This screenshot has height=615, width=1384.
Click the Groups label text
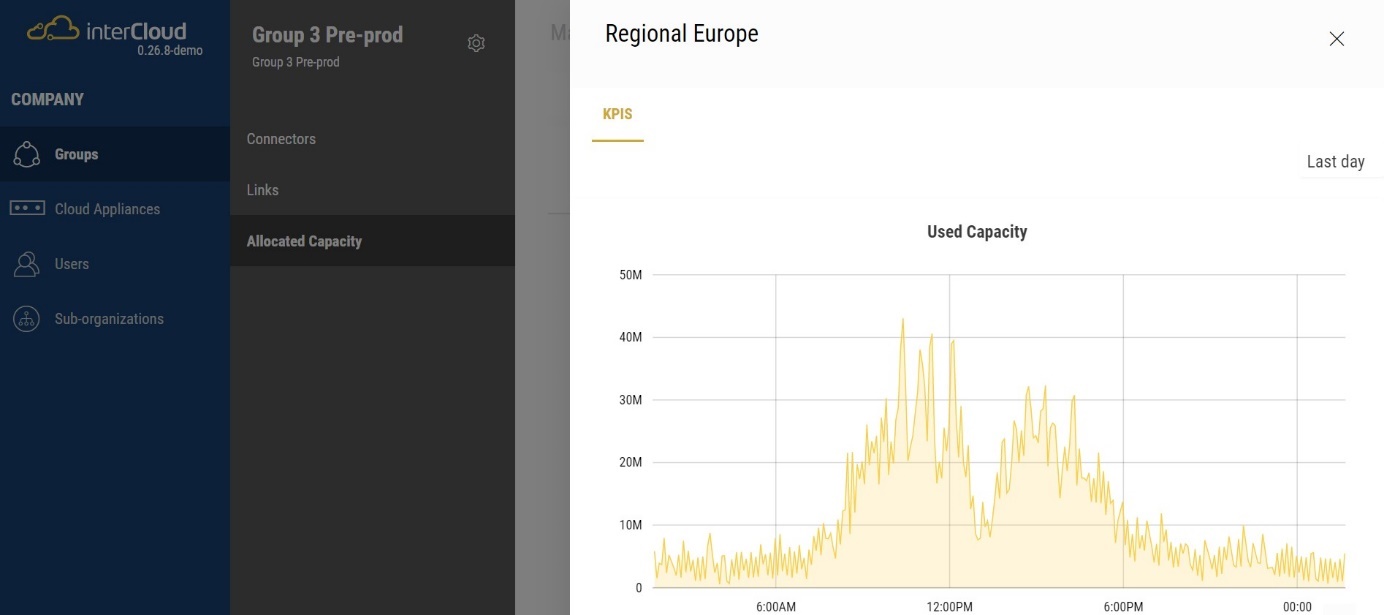point(76,155)
